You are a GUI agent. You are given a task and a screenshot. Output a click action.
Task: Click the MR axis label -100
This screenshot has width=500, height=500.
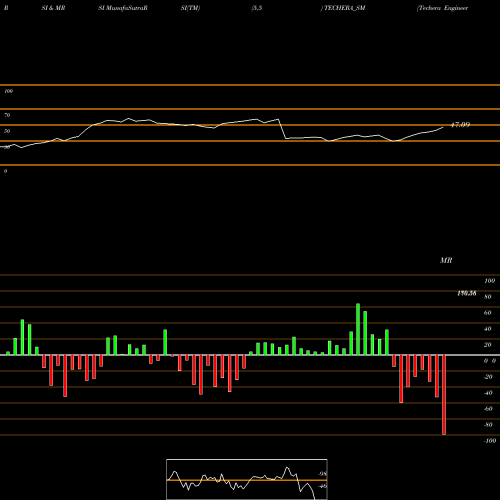click(490, 441)
